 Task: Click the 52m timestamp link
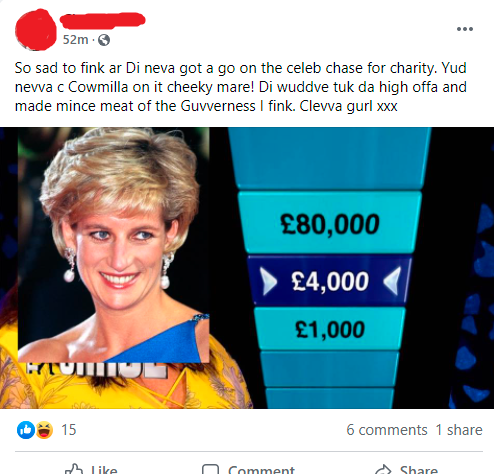75,40
